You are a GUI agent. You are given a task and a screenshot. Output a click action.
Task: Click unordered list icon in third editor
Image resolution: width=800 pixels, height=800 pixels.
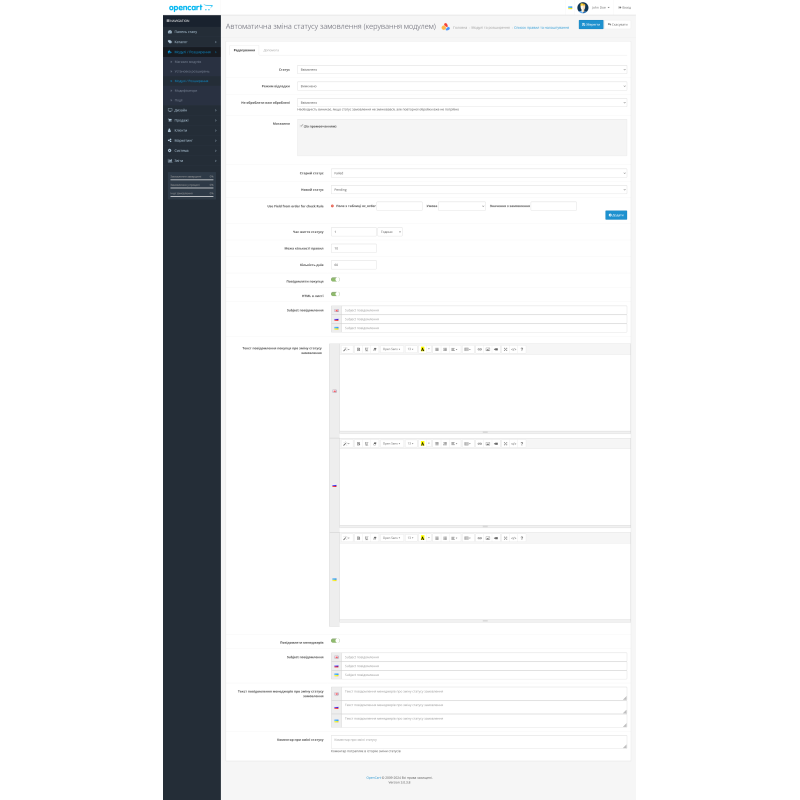(436, 538)
